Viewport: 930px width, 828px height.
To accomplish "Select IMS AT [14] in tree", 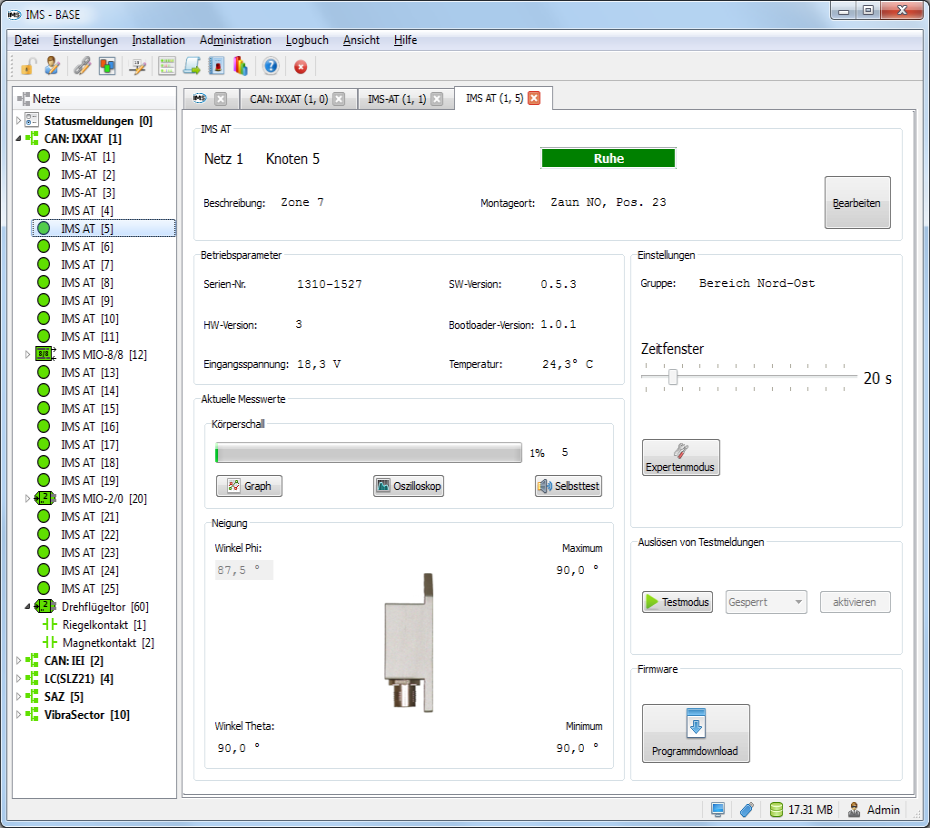I will coord(89,391).
